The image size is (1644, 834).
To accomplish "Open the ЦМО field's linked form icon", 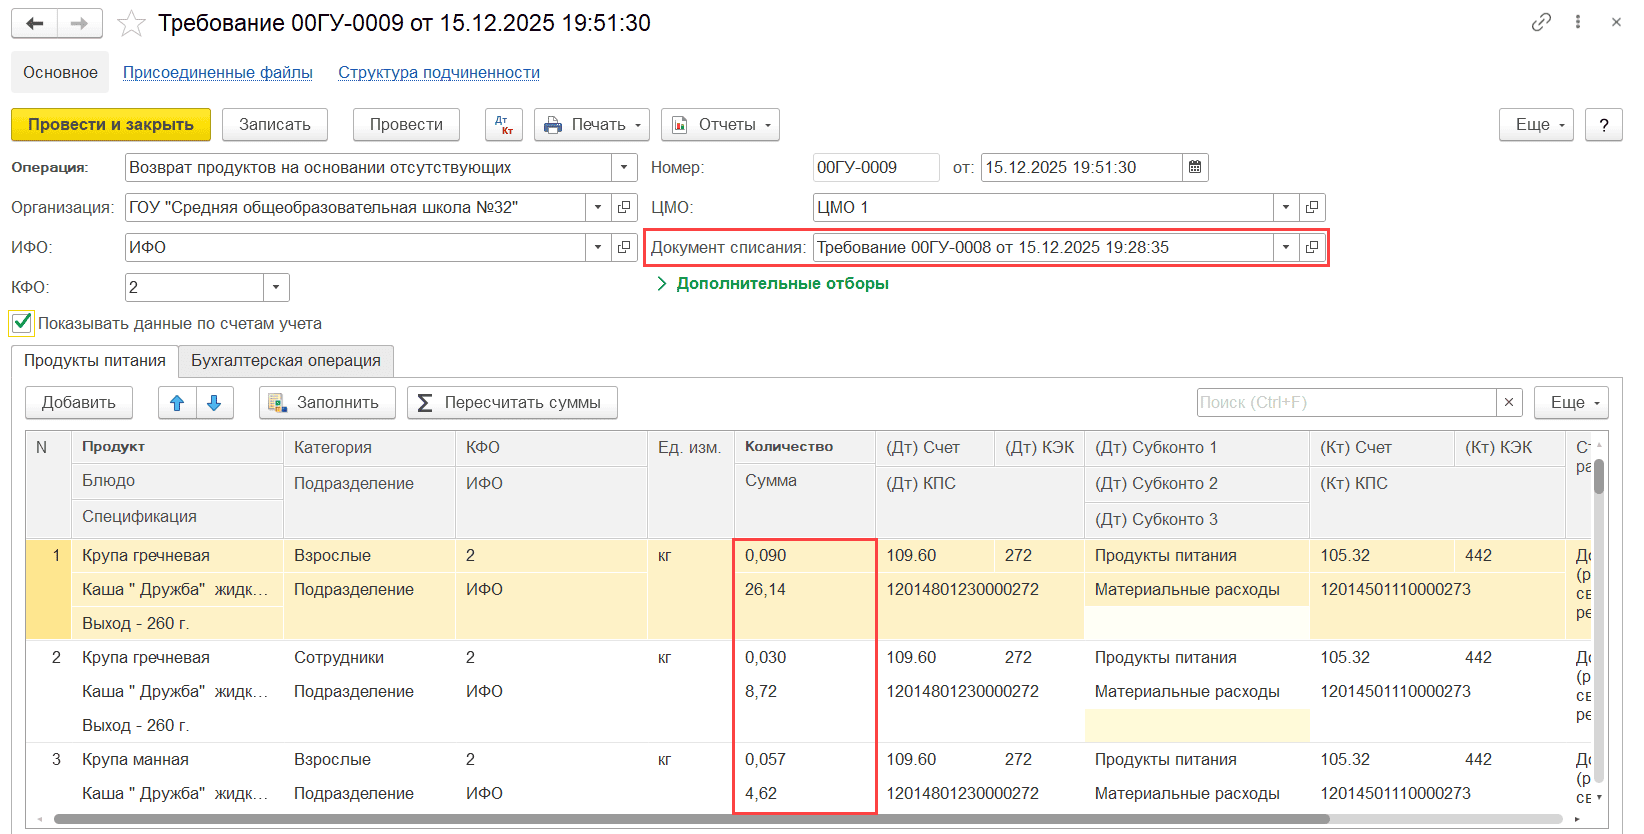I will click(x=1312, y=208).
